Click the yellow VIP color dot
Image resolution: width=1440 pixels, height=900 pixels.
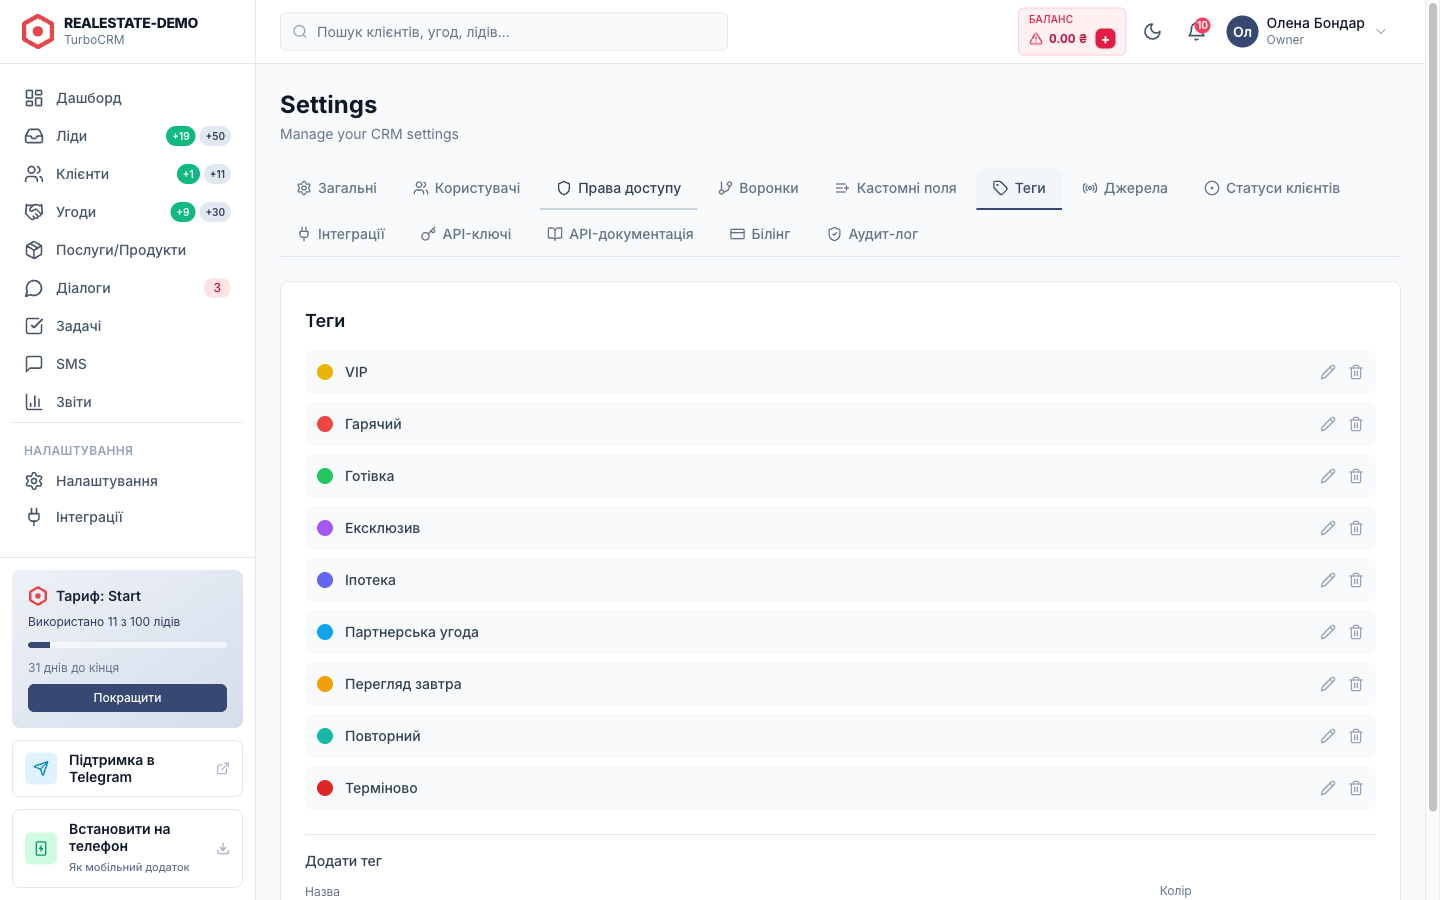tap(325, 372)
